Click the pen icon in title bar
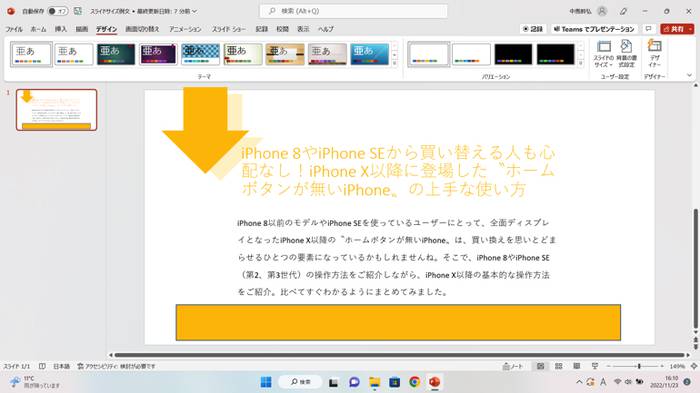 tap(624, 11)
